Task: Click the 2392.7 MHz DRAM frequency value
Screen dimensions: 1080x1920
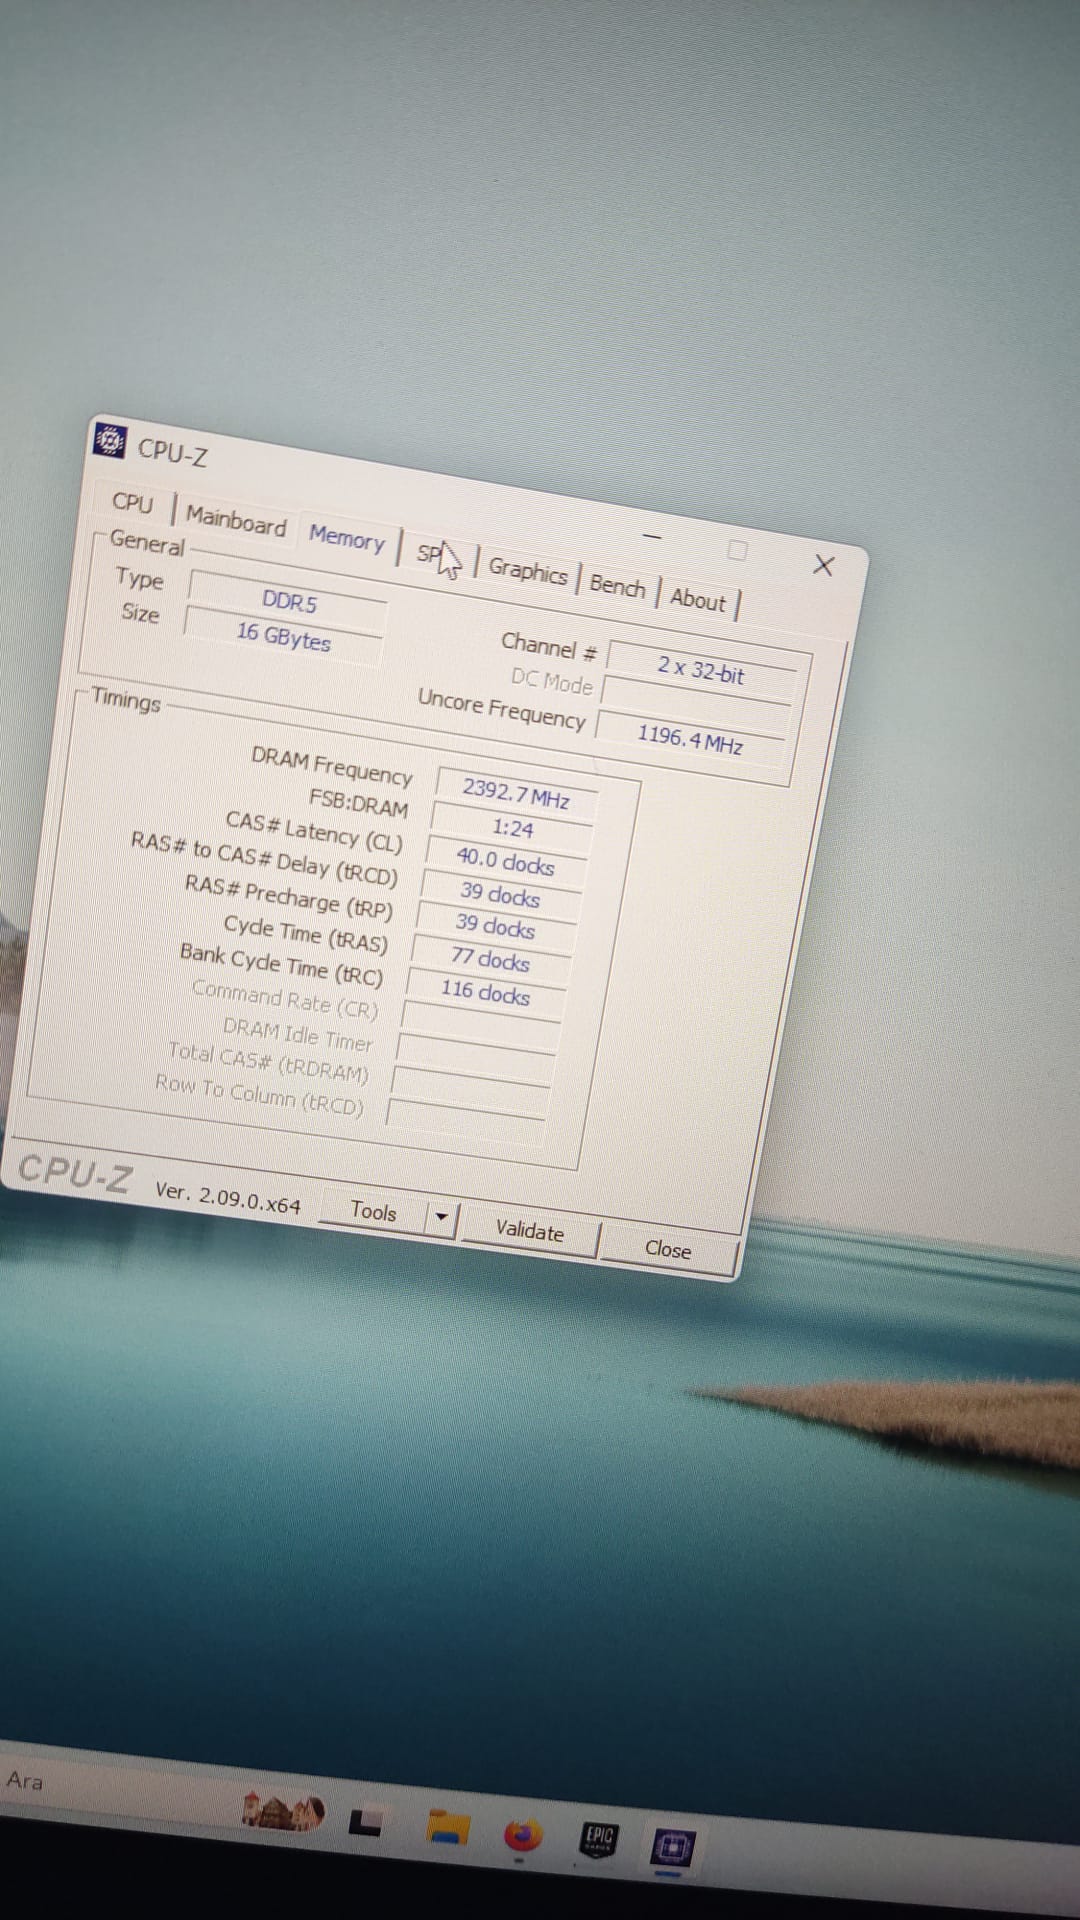Action: click(x=516, y=794)
